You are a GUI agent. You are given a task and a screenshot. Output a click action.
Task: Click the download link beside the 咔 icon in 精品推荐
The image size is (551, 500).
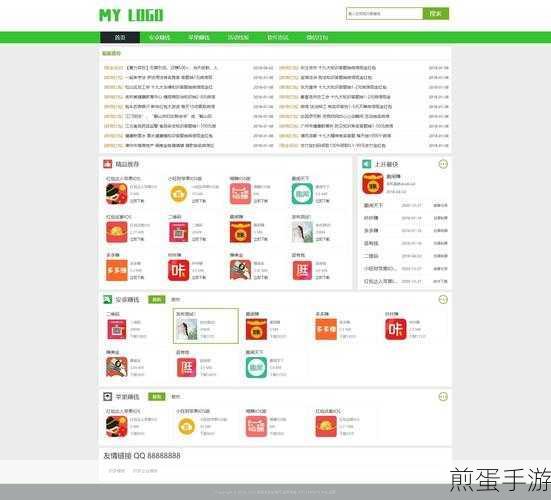click(x=199, y=278)
